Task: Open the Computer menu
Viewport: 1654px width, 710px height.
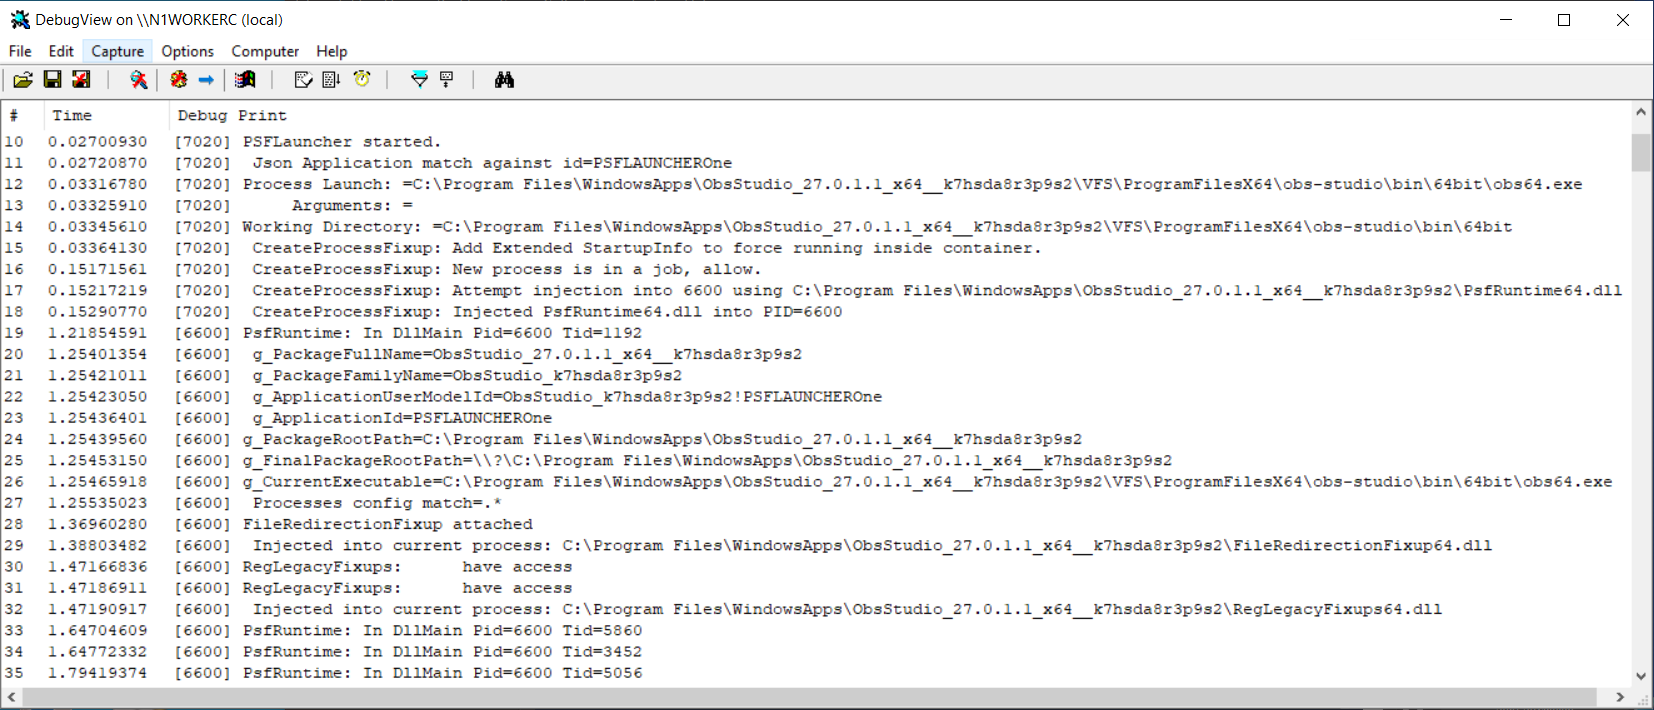Action: [x=265, y=51]
